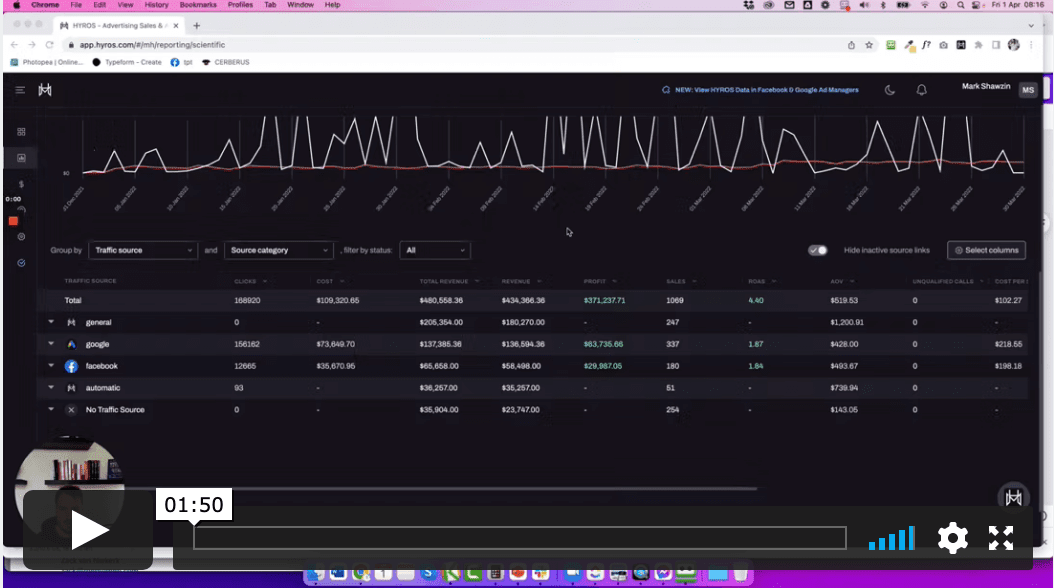Toggle Hide inactive source links switch
The image size is (1054, 588).
click(x=818, y=250)
